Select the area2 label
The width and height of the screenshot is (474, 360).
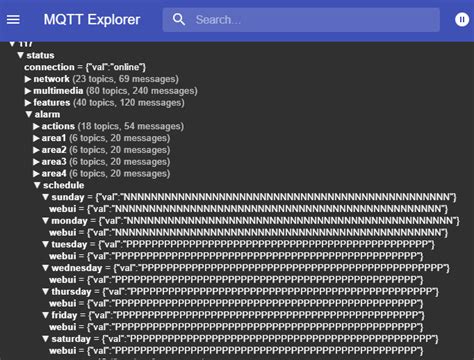[x=54, y=150]
